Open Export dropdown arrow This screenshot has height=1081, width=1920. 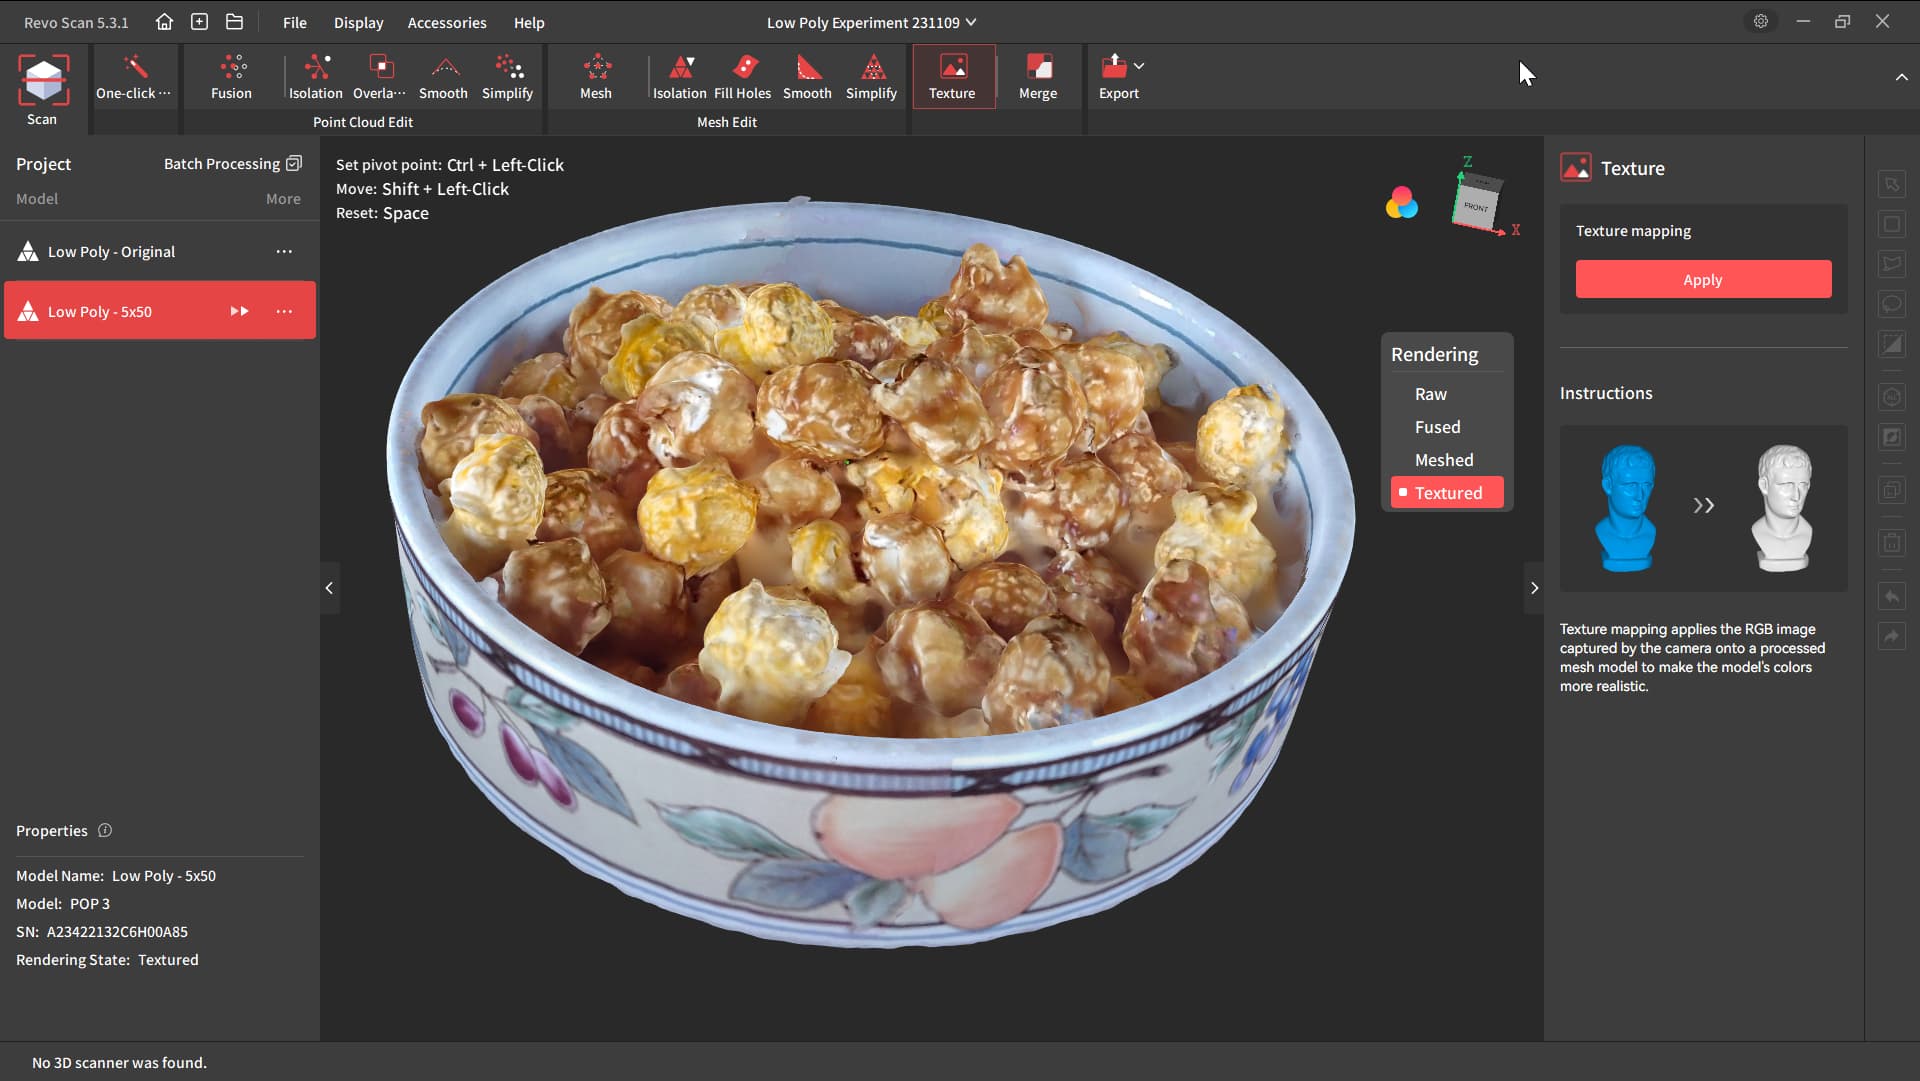coord(1139,66)
